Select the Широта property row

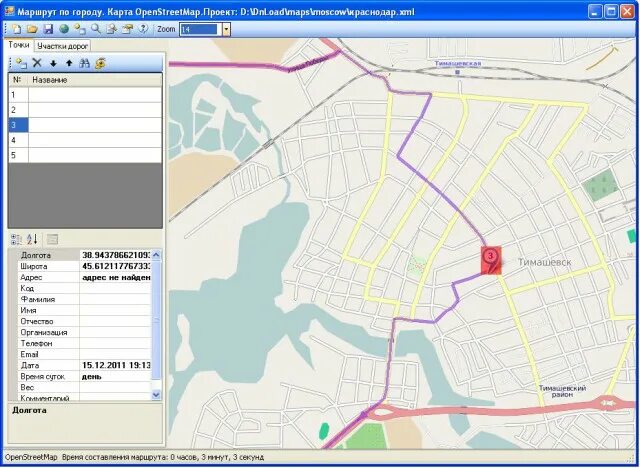tap(84, 266)
